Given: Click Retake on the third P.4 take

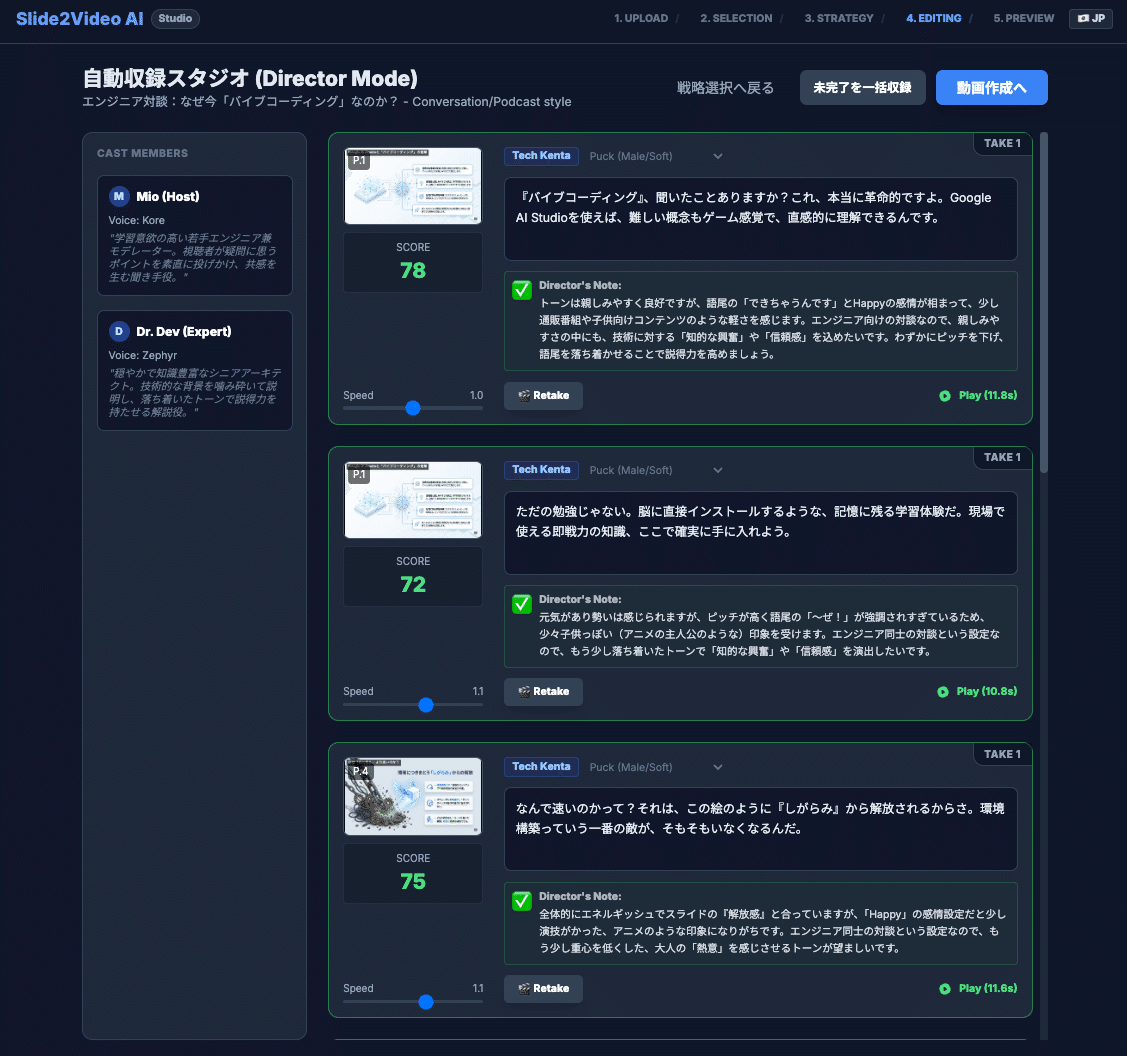Looking at the screenshot, I should click(543, 988).
